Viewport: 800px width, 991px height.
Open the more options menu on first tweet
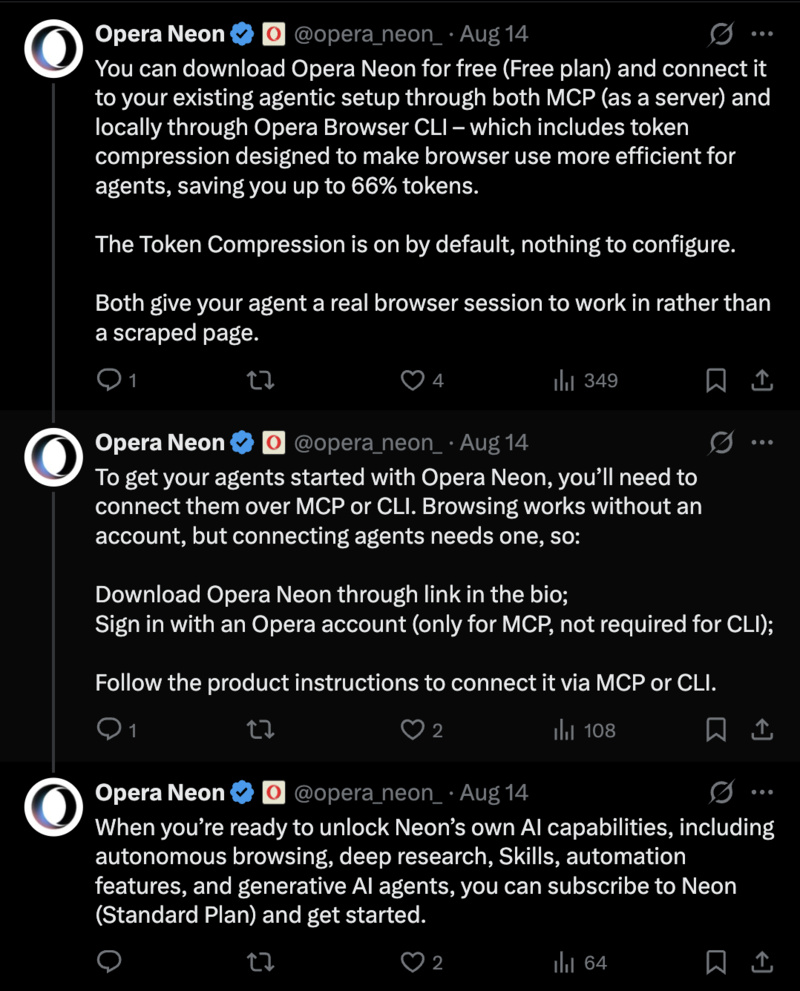762,34
